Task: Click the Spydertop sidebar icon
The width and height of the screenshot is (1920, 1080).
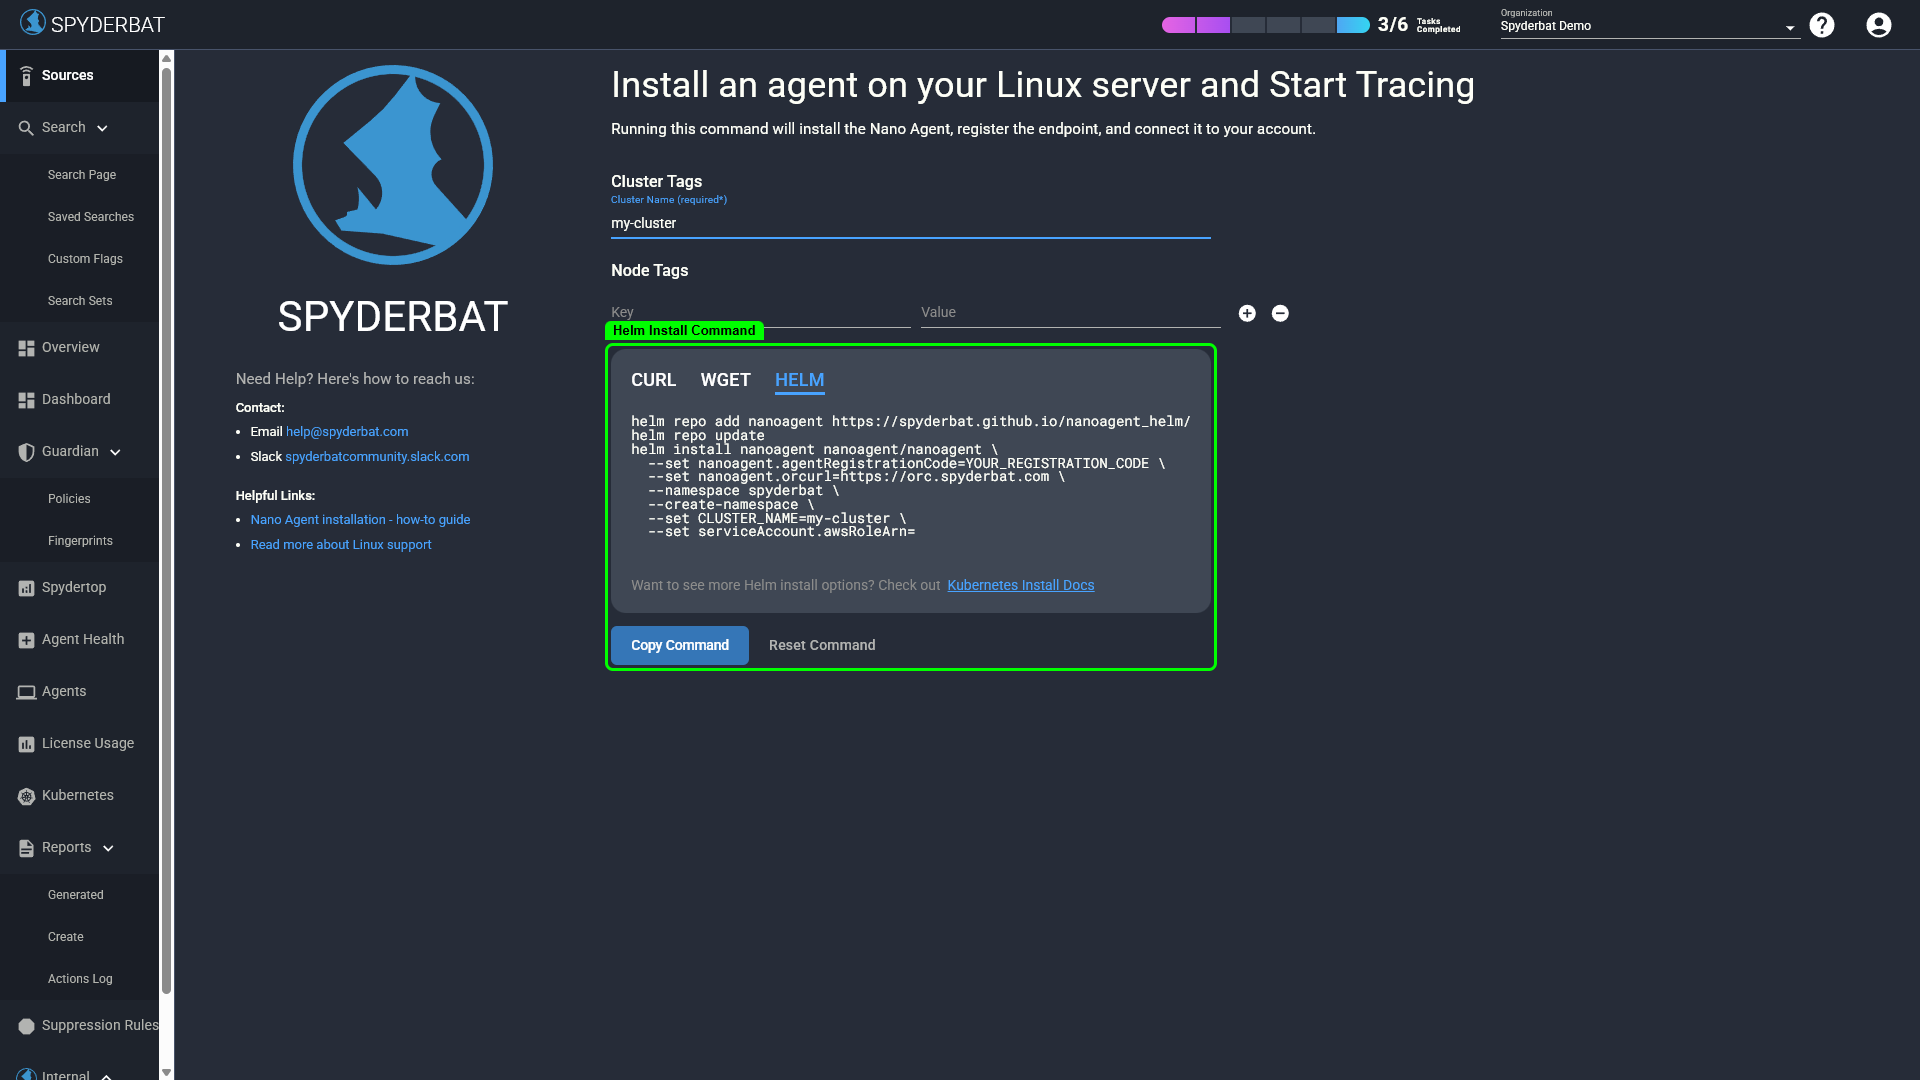Action: (x=25, y=588)
